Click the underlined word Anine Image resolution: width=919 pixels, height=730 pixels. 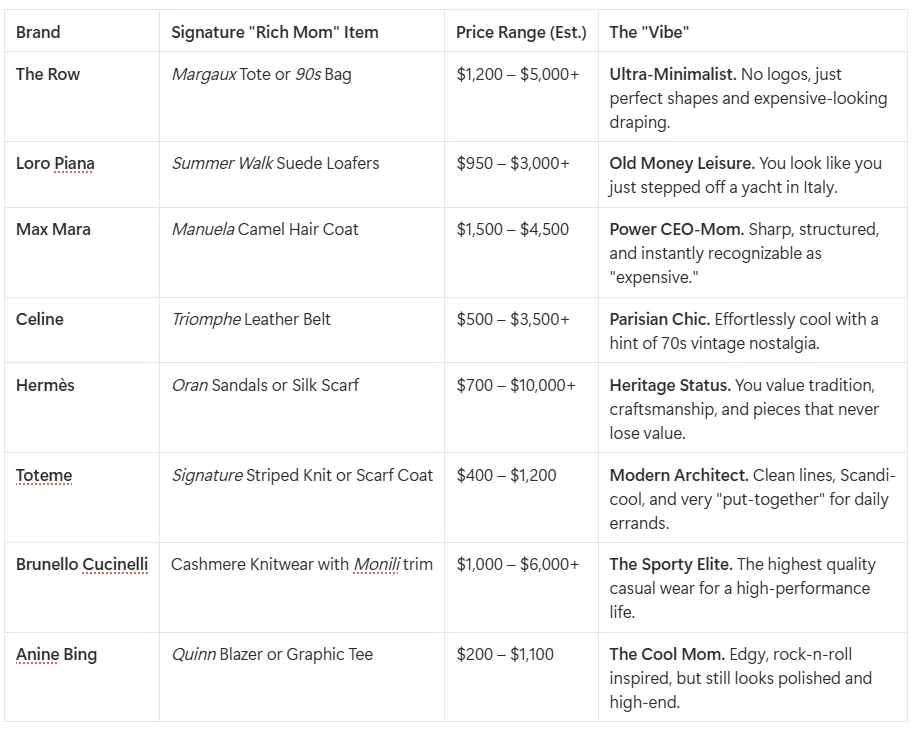[35, 654]
